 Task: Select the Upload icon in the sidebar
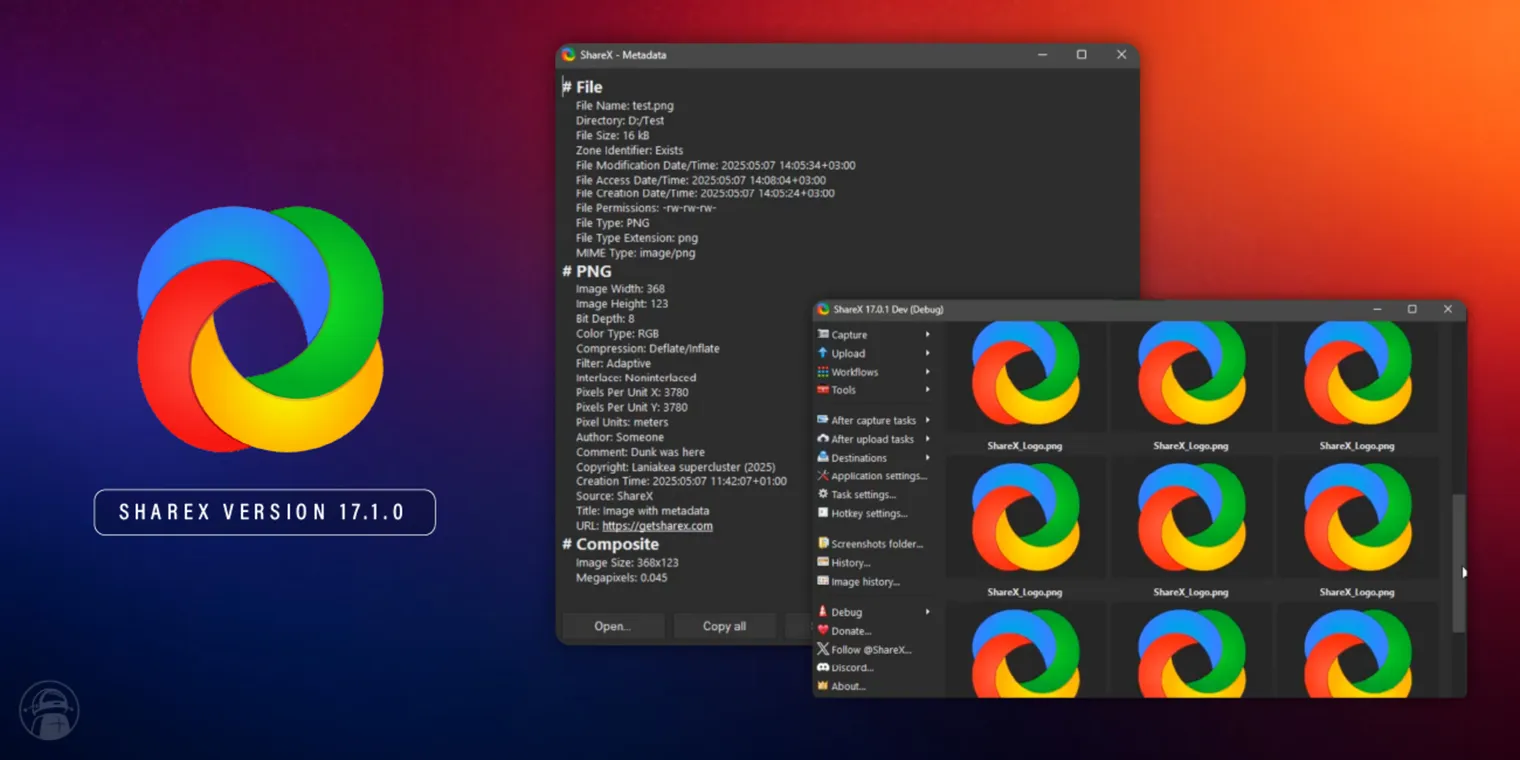click(x=822, y=353)
